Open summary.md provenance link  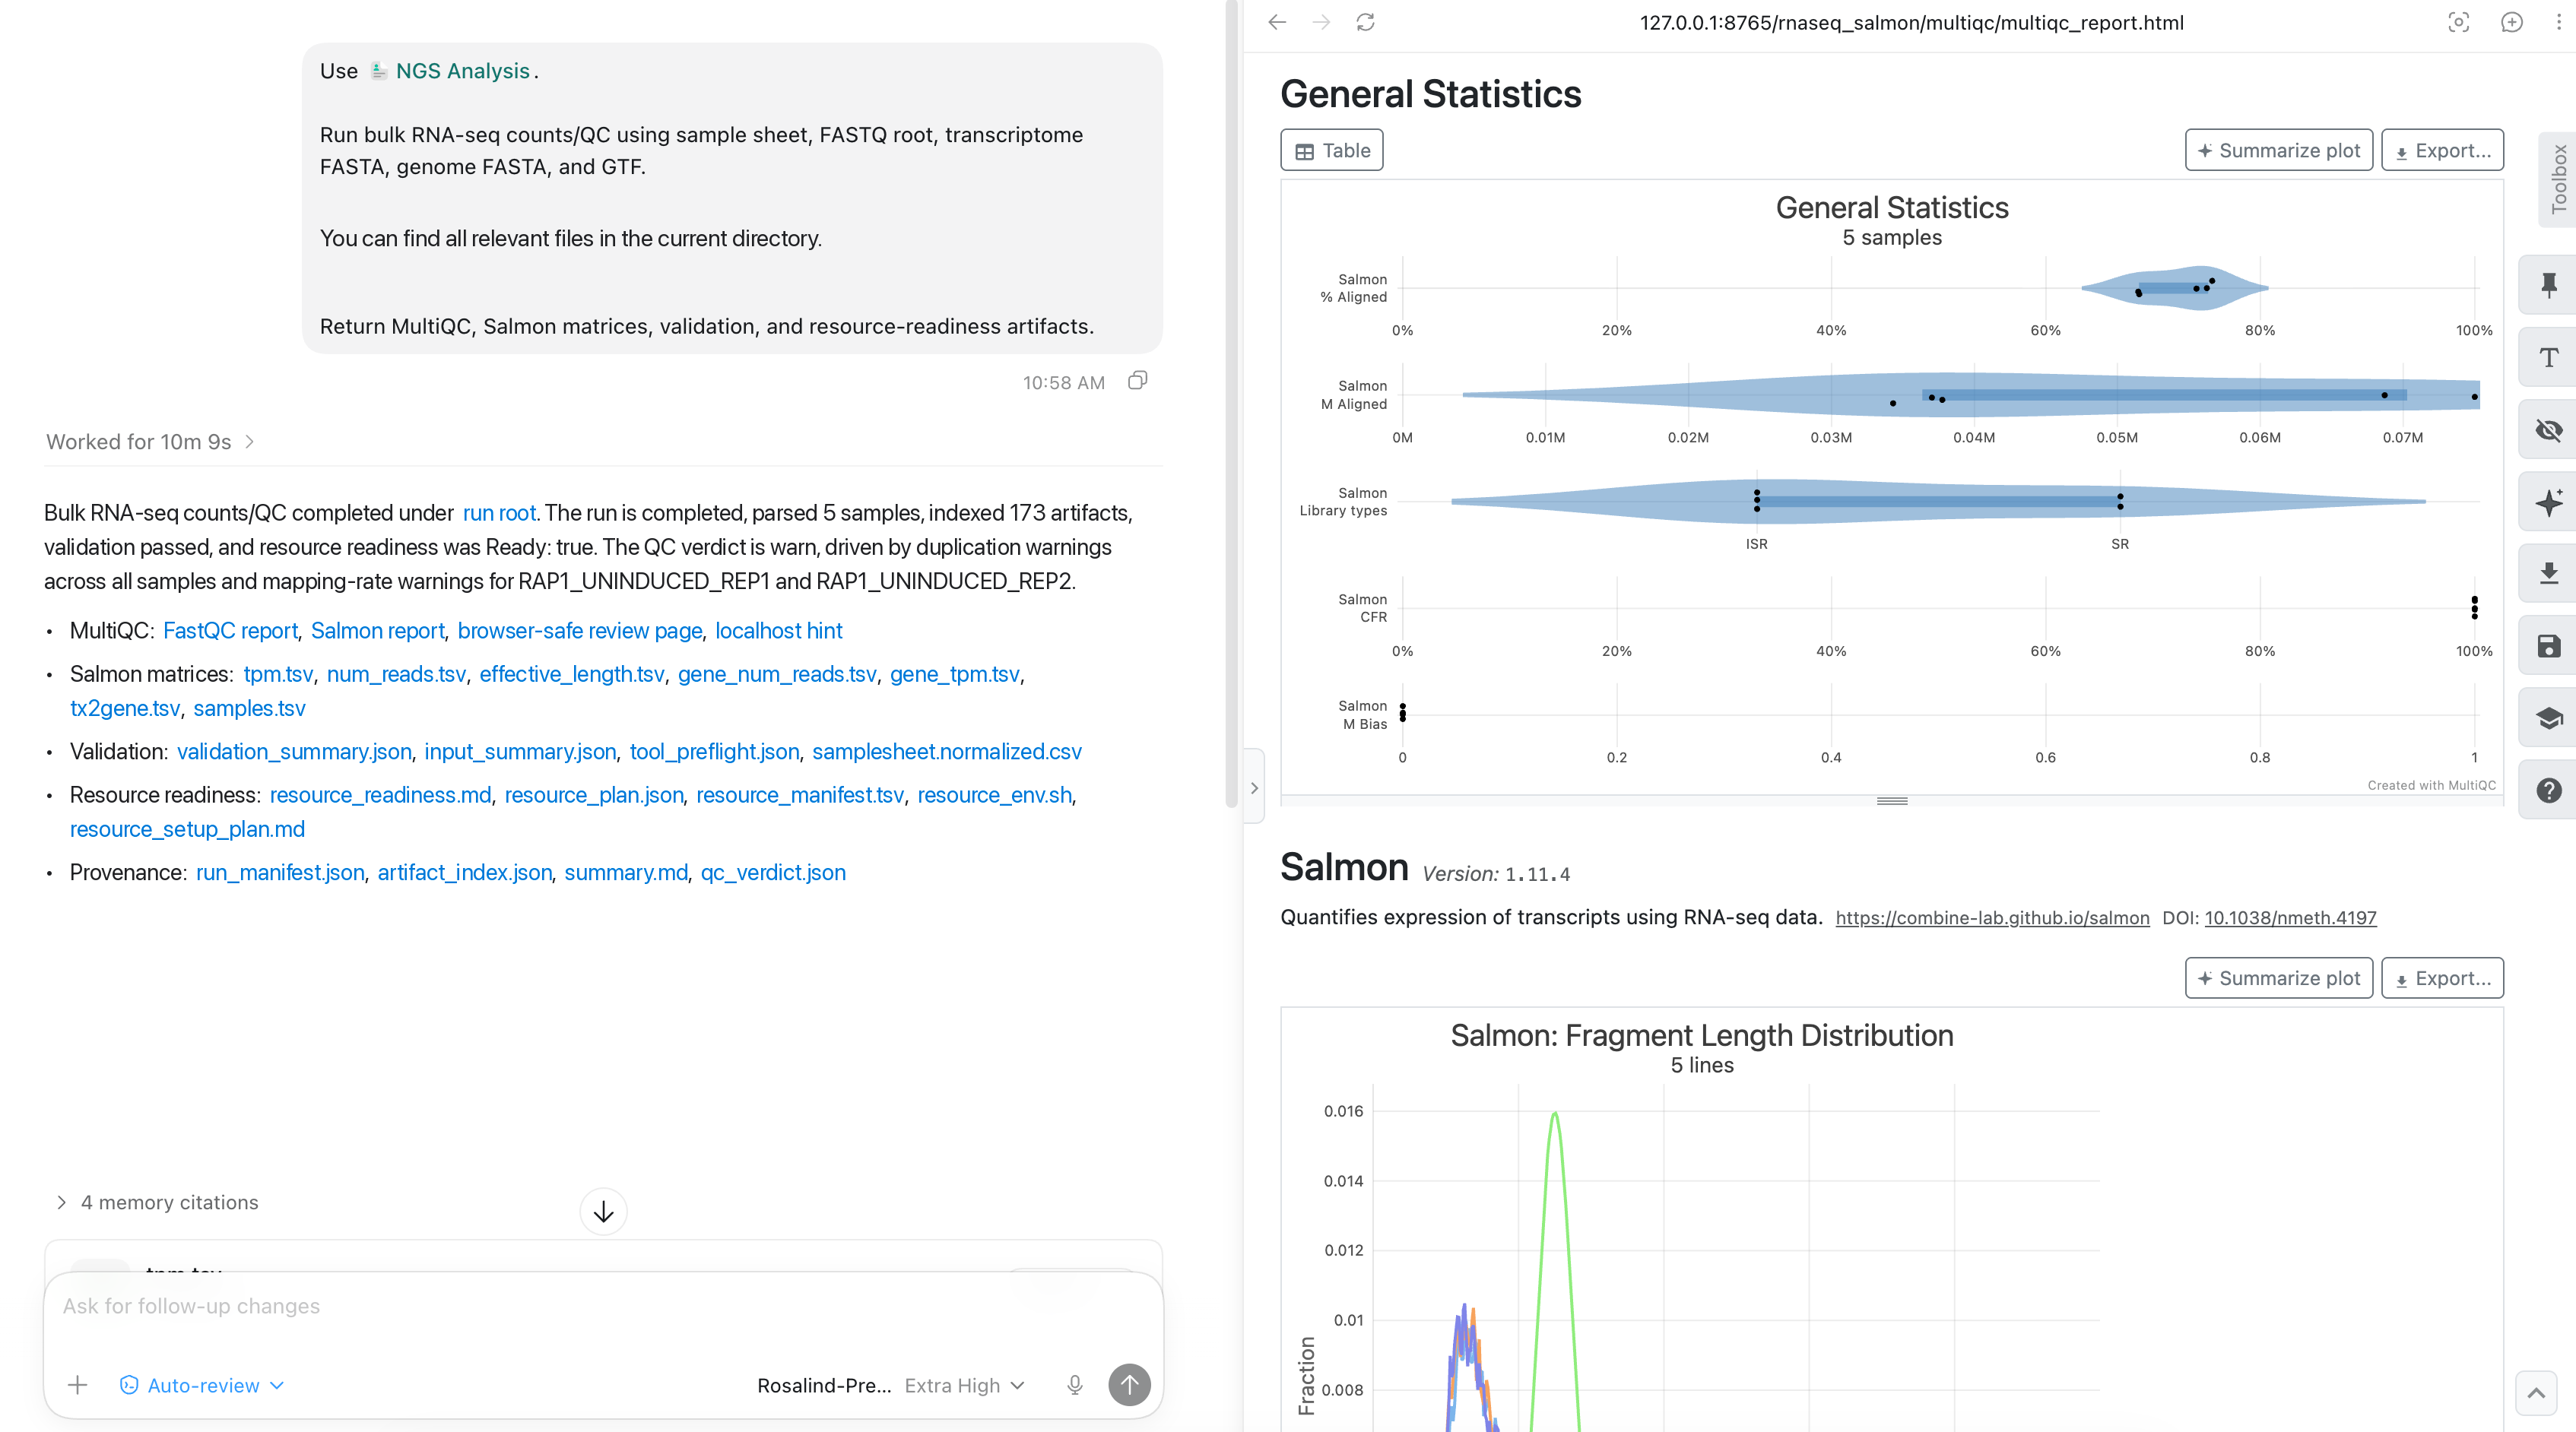626,873
